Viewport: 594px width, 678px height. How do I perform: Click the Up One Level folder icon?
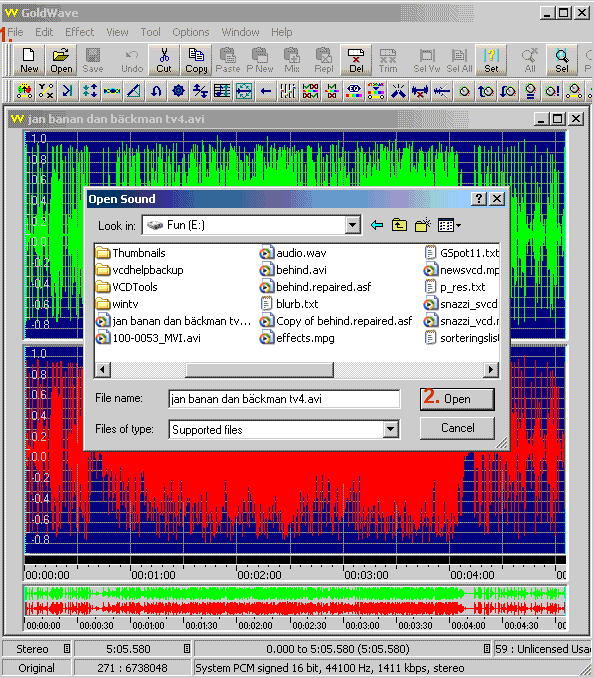[x=399, y=225]
